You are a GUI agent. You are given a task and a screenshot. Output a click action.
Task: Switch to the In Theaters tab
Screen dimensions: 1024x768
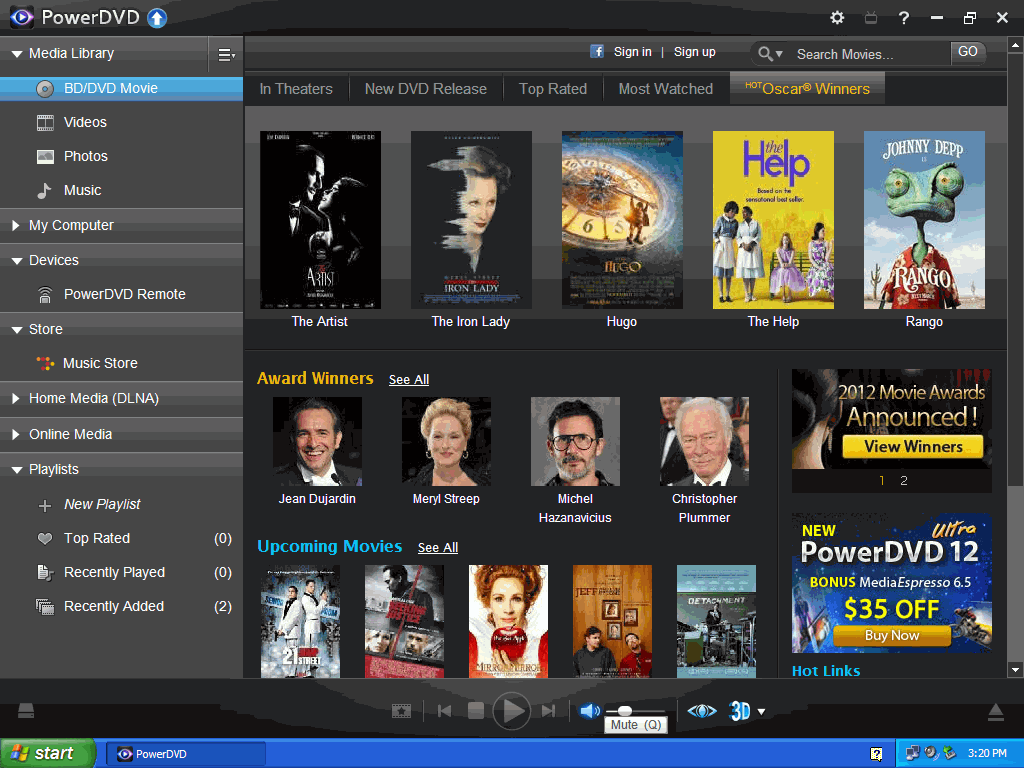(x=296, y=89)
